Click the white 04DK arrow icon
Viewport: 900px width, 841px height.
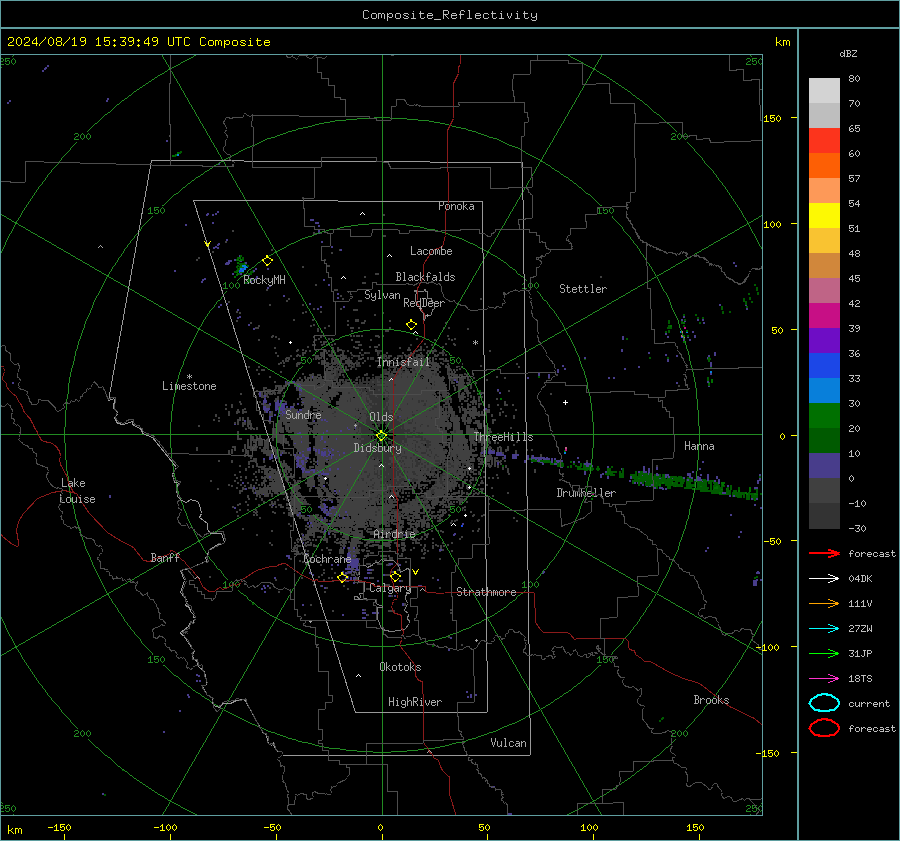click(824, 578)
